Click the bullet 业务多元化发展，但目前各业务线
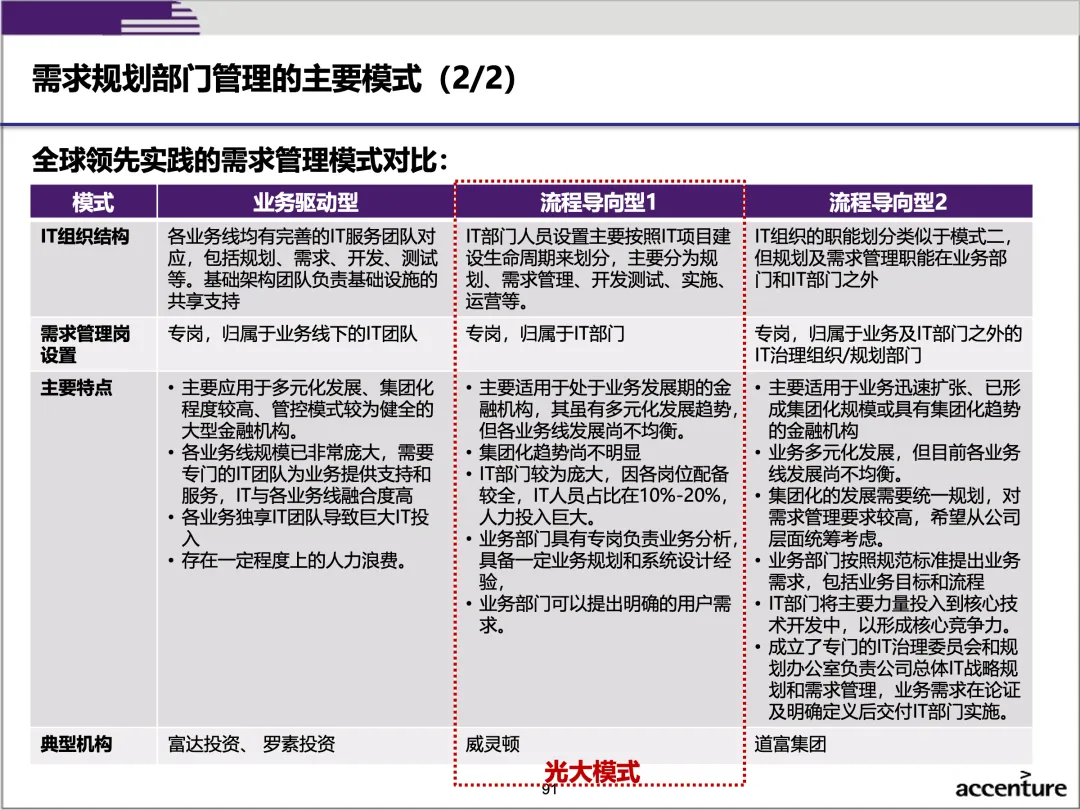The image size is (1080, 810). [x=887, y=463]
